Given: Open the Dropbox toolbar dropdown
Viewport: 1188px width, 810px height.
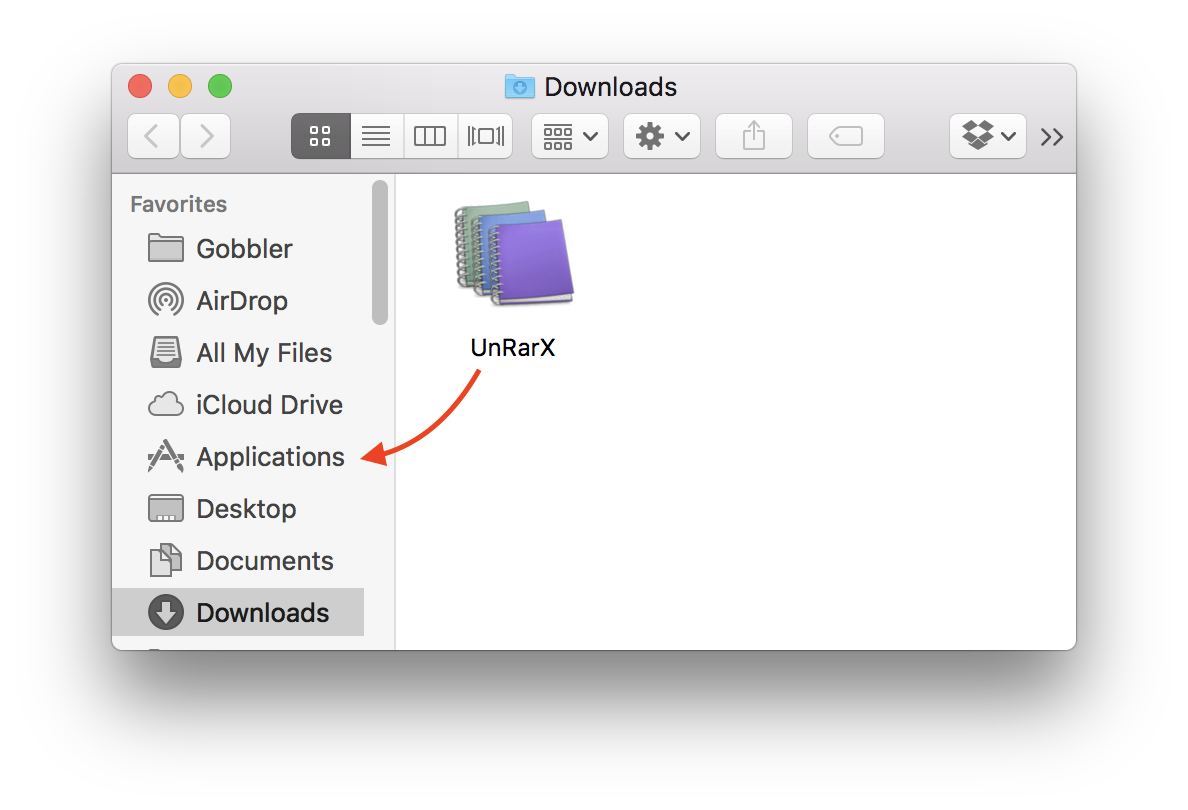Looking at the screenshot, I should [987, 136].
